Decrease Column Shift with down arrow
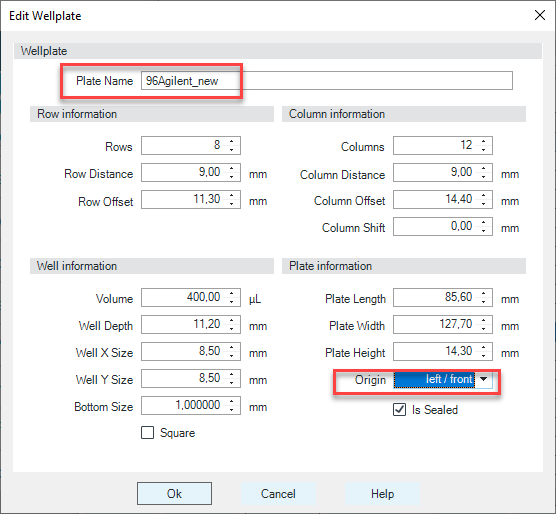 (x=484, y=230)
